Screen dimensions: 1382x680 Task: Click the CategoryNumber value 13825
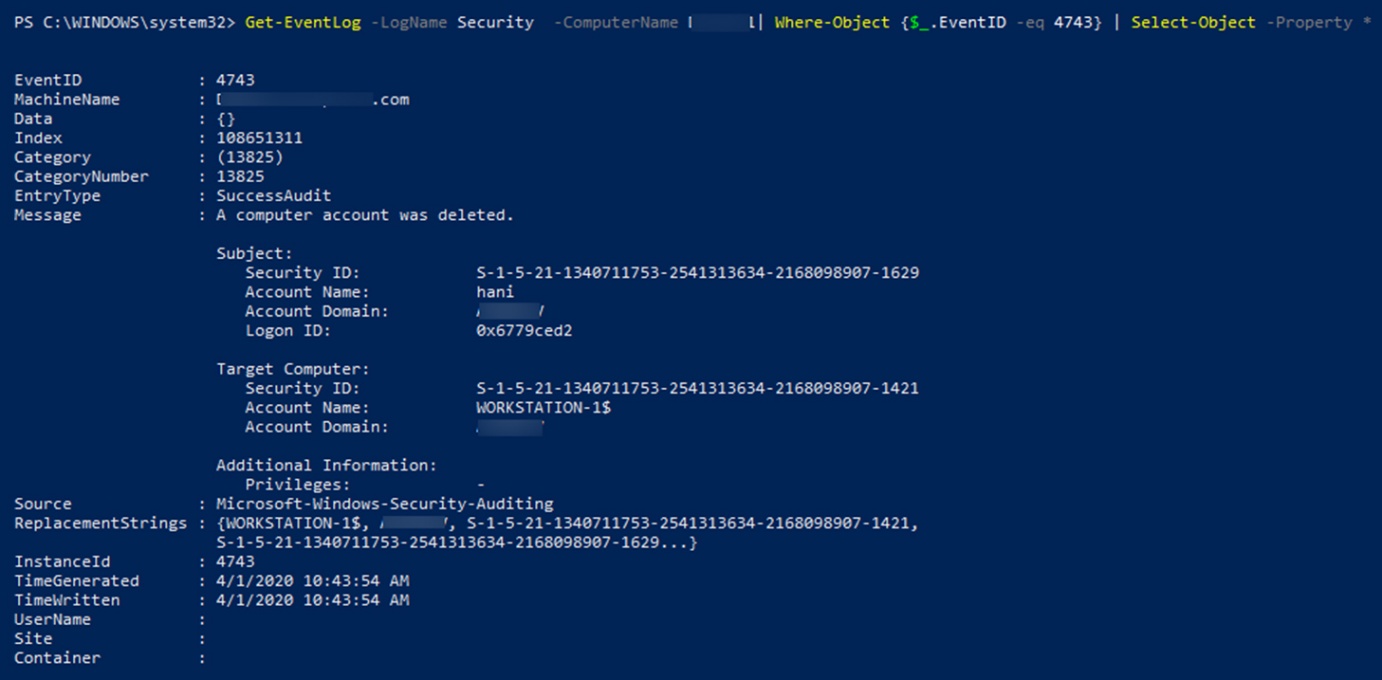pos(240,177)
